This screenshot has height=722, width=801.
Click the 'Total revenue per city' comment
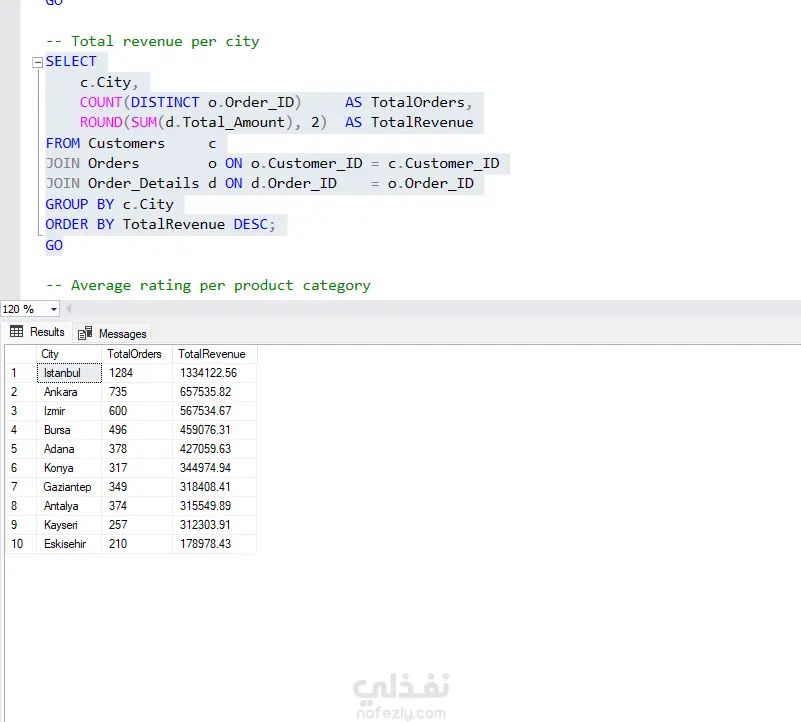tap(153, 41)
